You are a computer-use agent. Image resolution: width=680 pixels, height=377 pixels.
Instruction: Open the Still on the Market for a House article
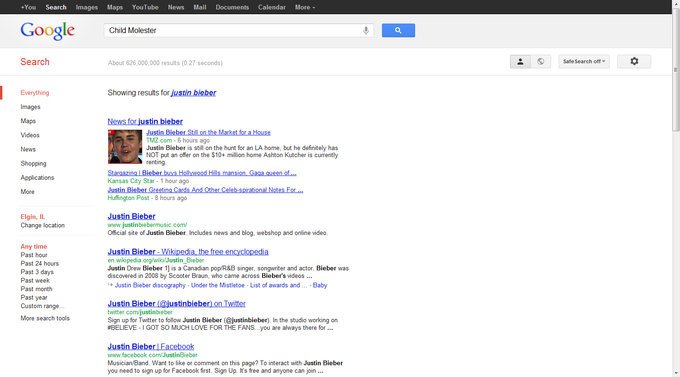208,132
